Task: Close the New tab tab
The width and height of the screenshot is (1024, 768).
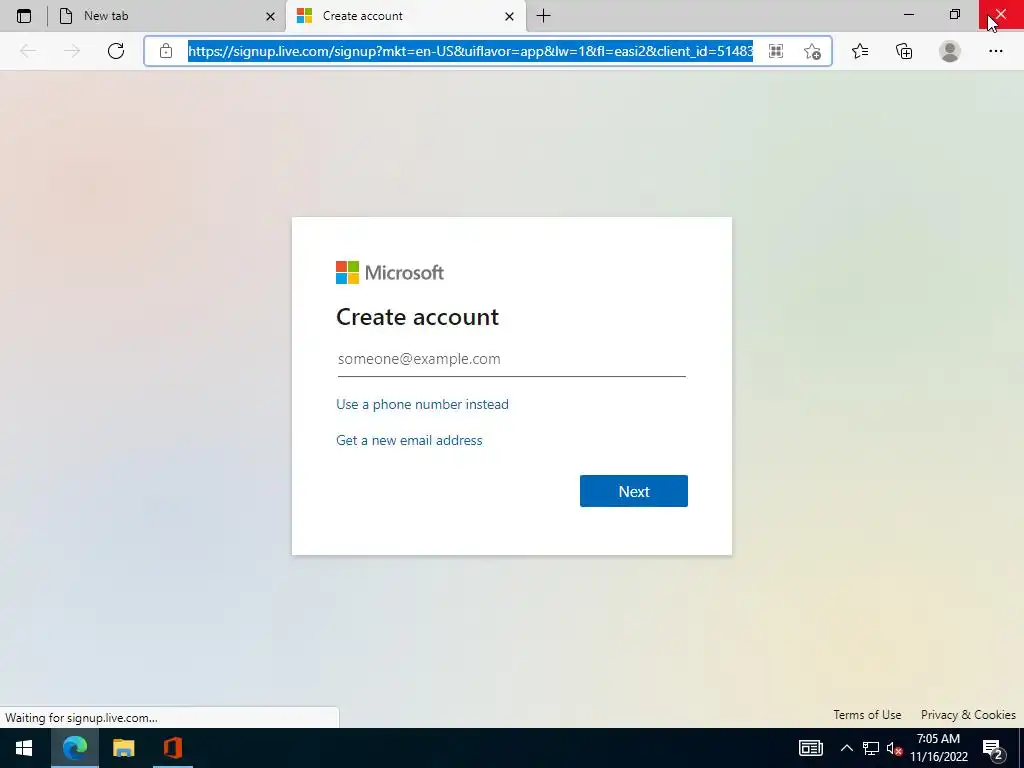Action: [x=270, y=16]
